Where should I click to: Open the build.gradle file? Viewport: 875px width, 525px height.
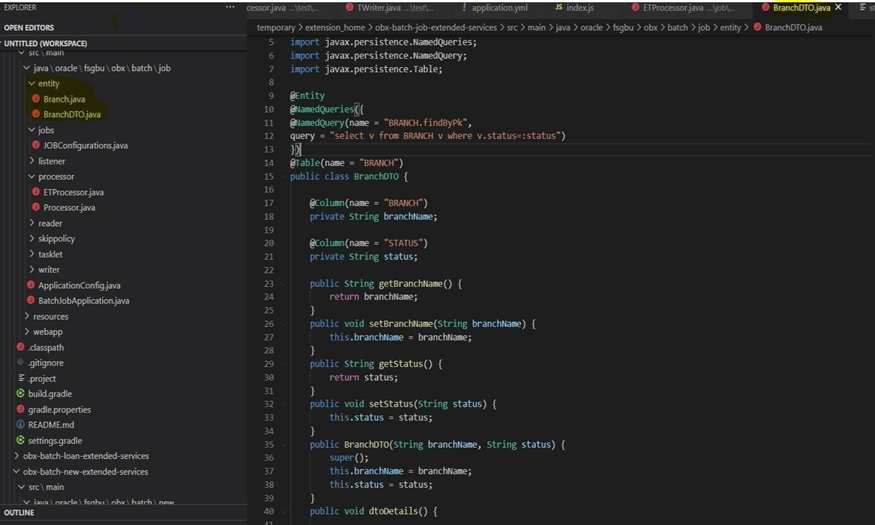[50, 393]
